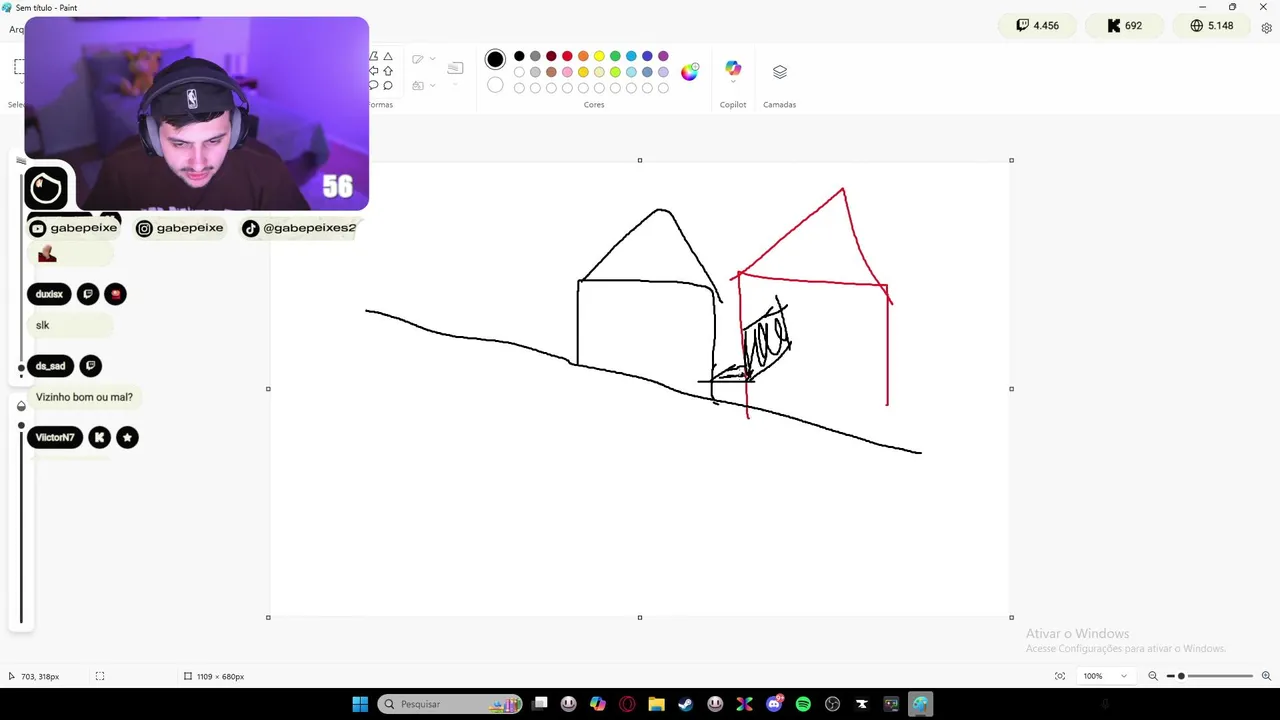Pick the pink color swatch
1280x720 pixels.
(567, 72)
